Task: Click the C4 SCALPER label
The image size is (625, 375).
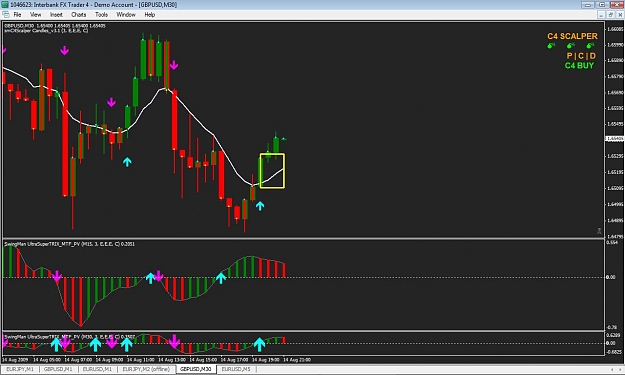Action: 572,36
